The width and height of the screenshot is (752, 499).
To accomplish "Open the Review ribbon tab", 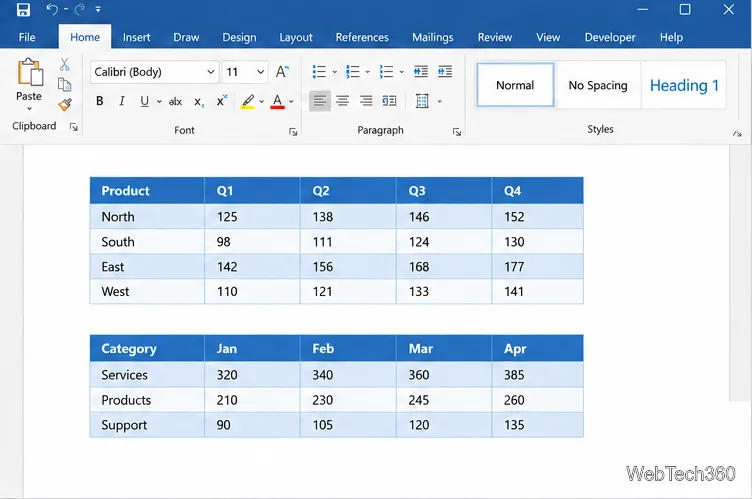I will tap(494, 37).
